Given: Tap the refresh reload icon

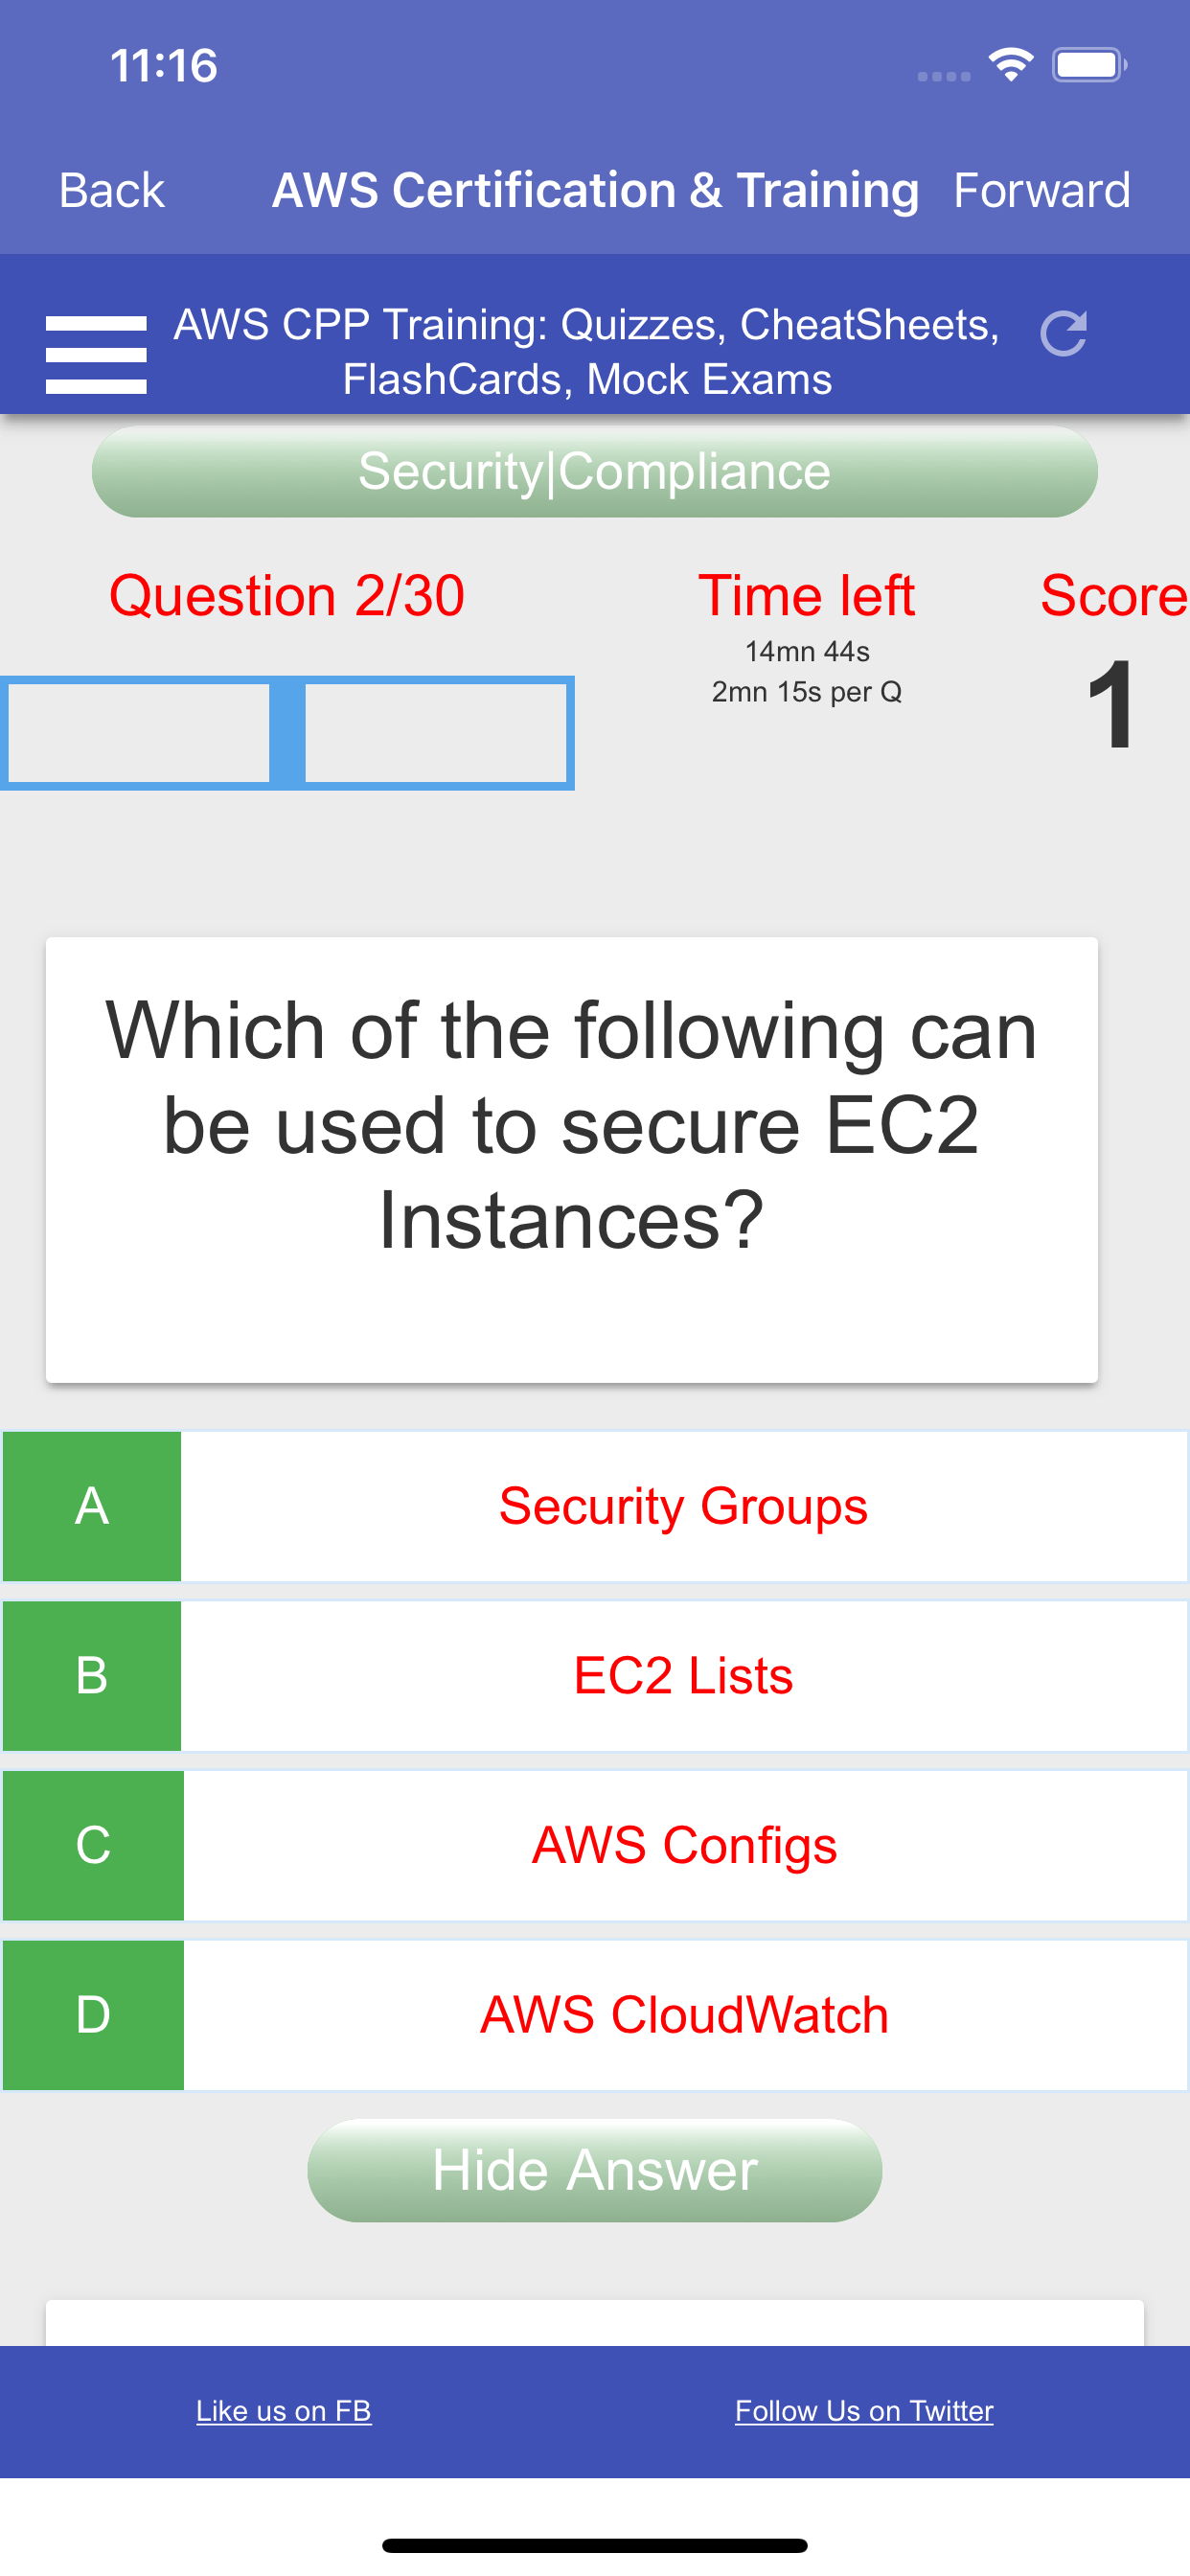Looking at the screenshot, I should coord(1063,333).
